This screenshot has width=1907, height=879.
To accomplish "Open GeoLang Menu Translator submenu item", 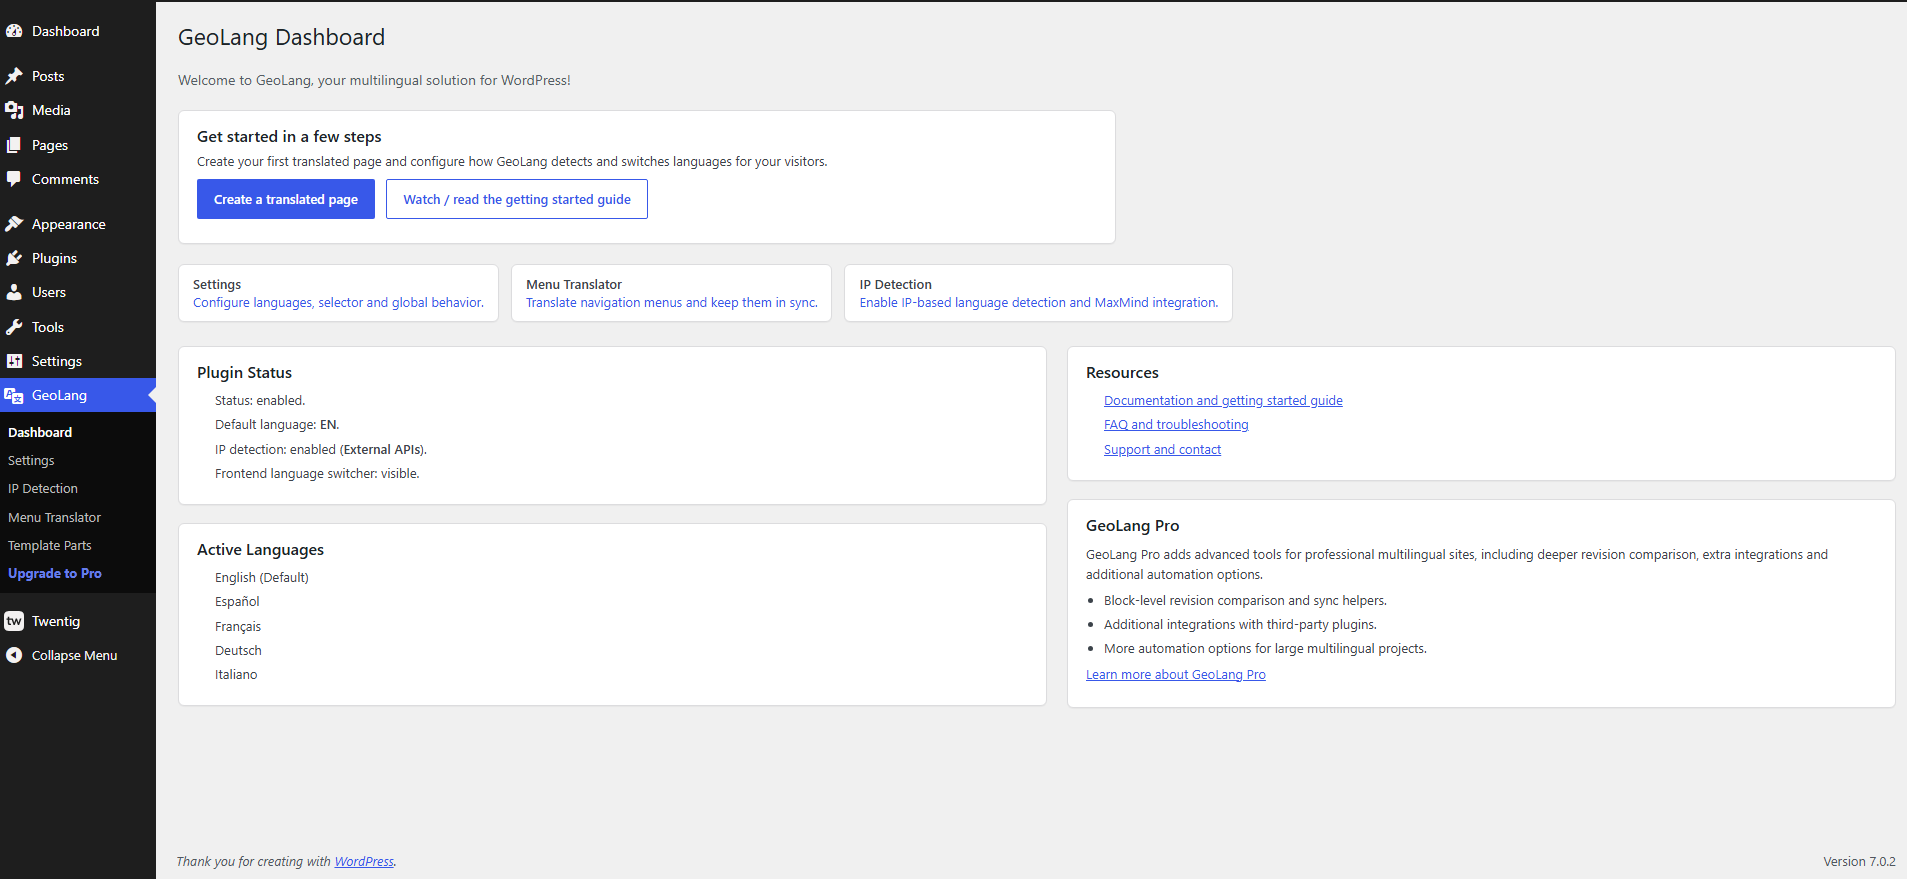I will coord(54,517).
